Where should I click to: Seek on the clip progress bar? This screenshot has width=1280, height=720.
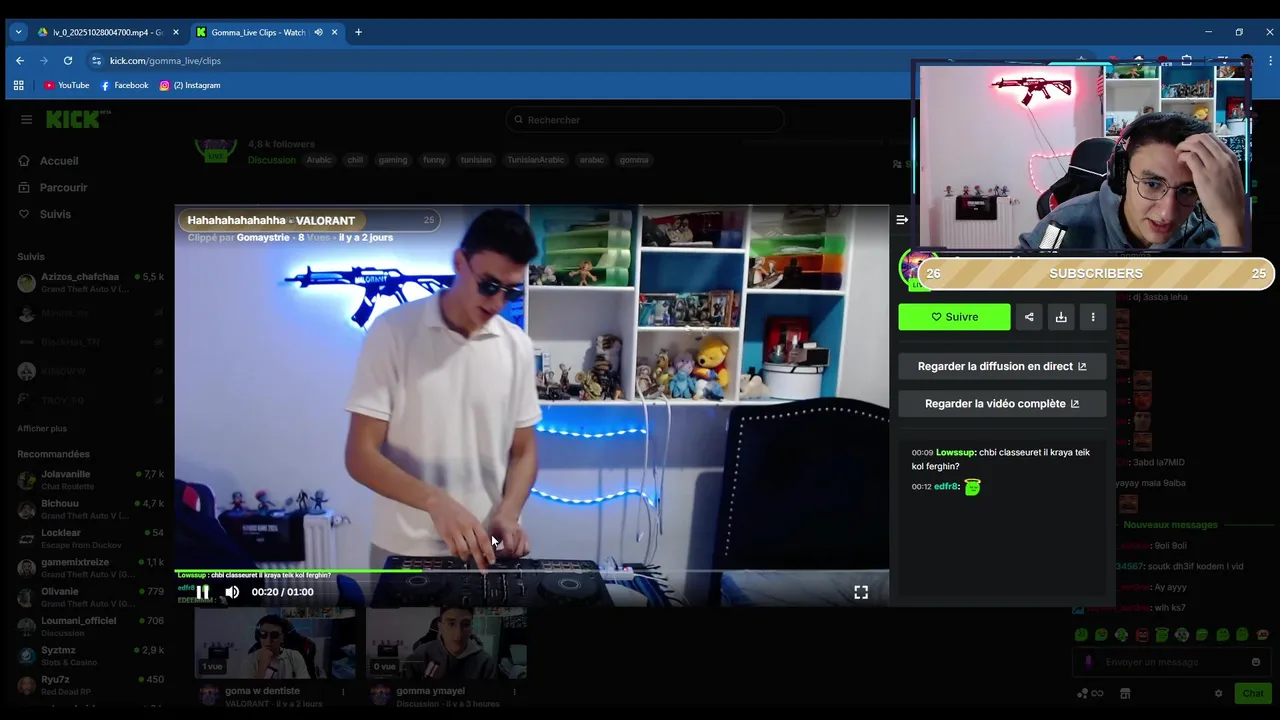tap(532, 571)
